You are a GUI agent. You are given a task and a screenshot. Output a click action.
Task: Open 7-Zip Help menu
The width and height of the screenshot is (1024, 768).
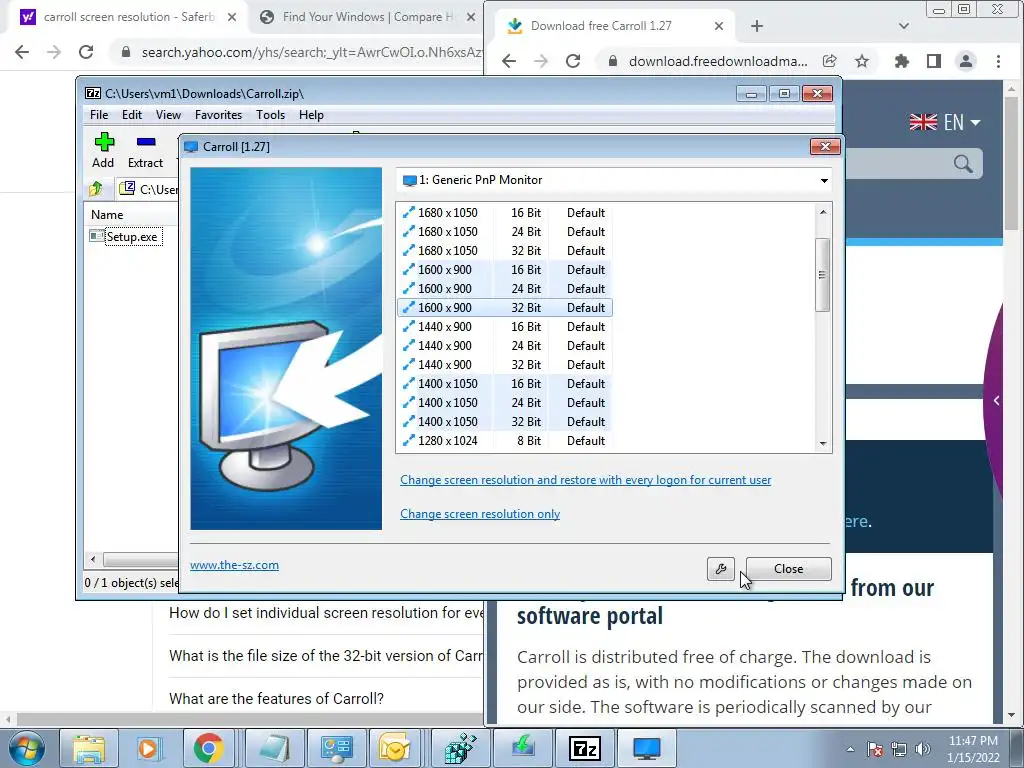312,115
